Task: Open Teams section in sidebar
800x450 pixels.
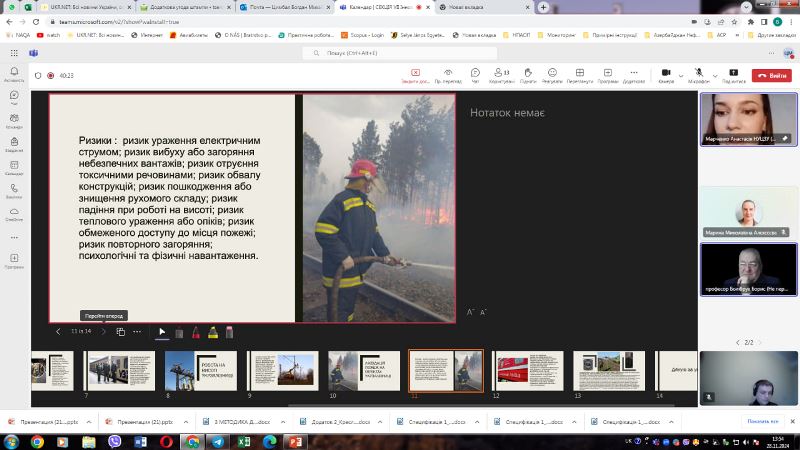Action: pyautogui.click(x=14, y=121)
